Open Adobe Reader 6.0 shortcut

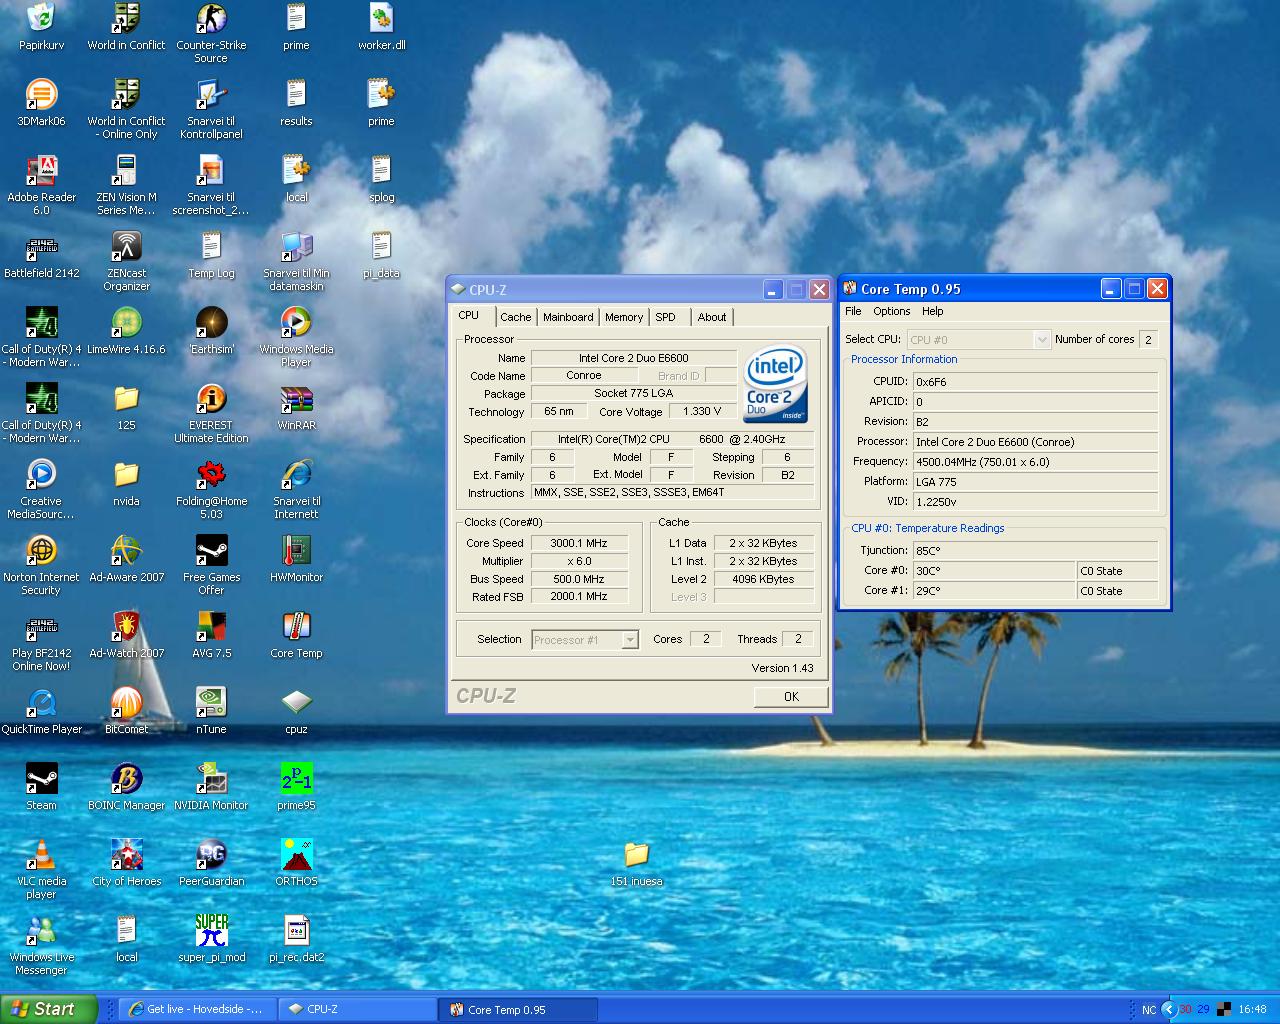[x=41, y=170]
